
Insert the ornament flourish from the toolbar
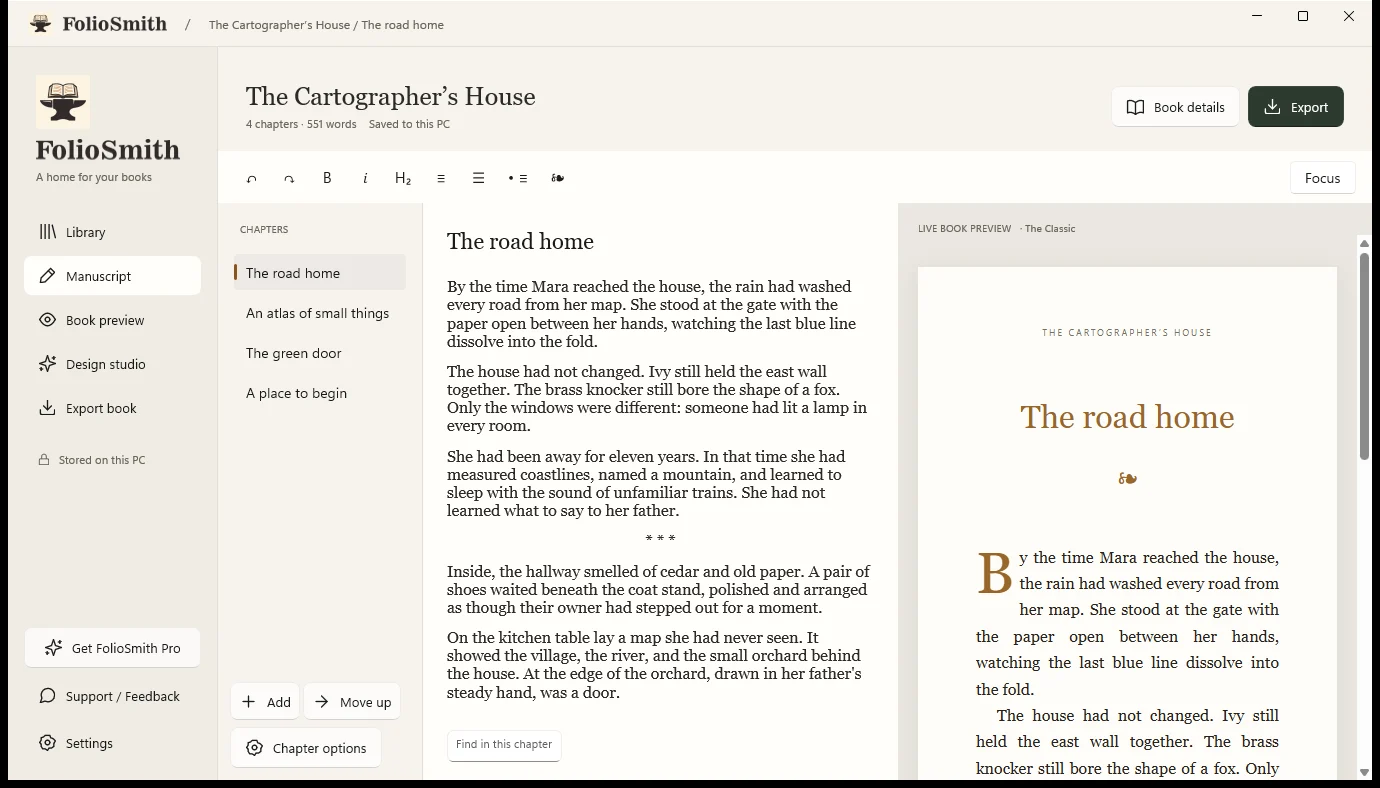point(558,178)
